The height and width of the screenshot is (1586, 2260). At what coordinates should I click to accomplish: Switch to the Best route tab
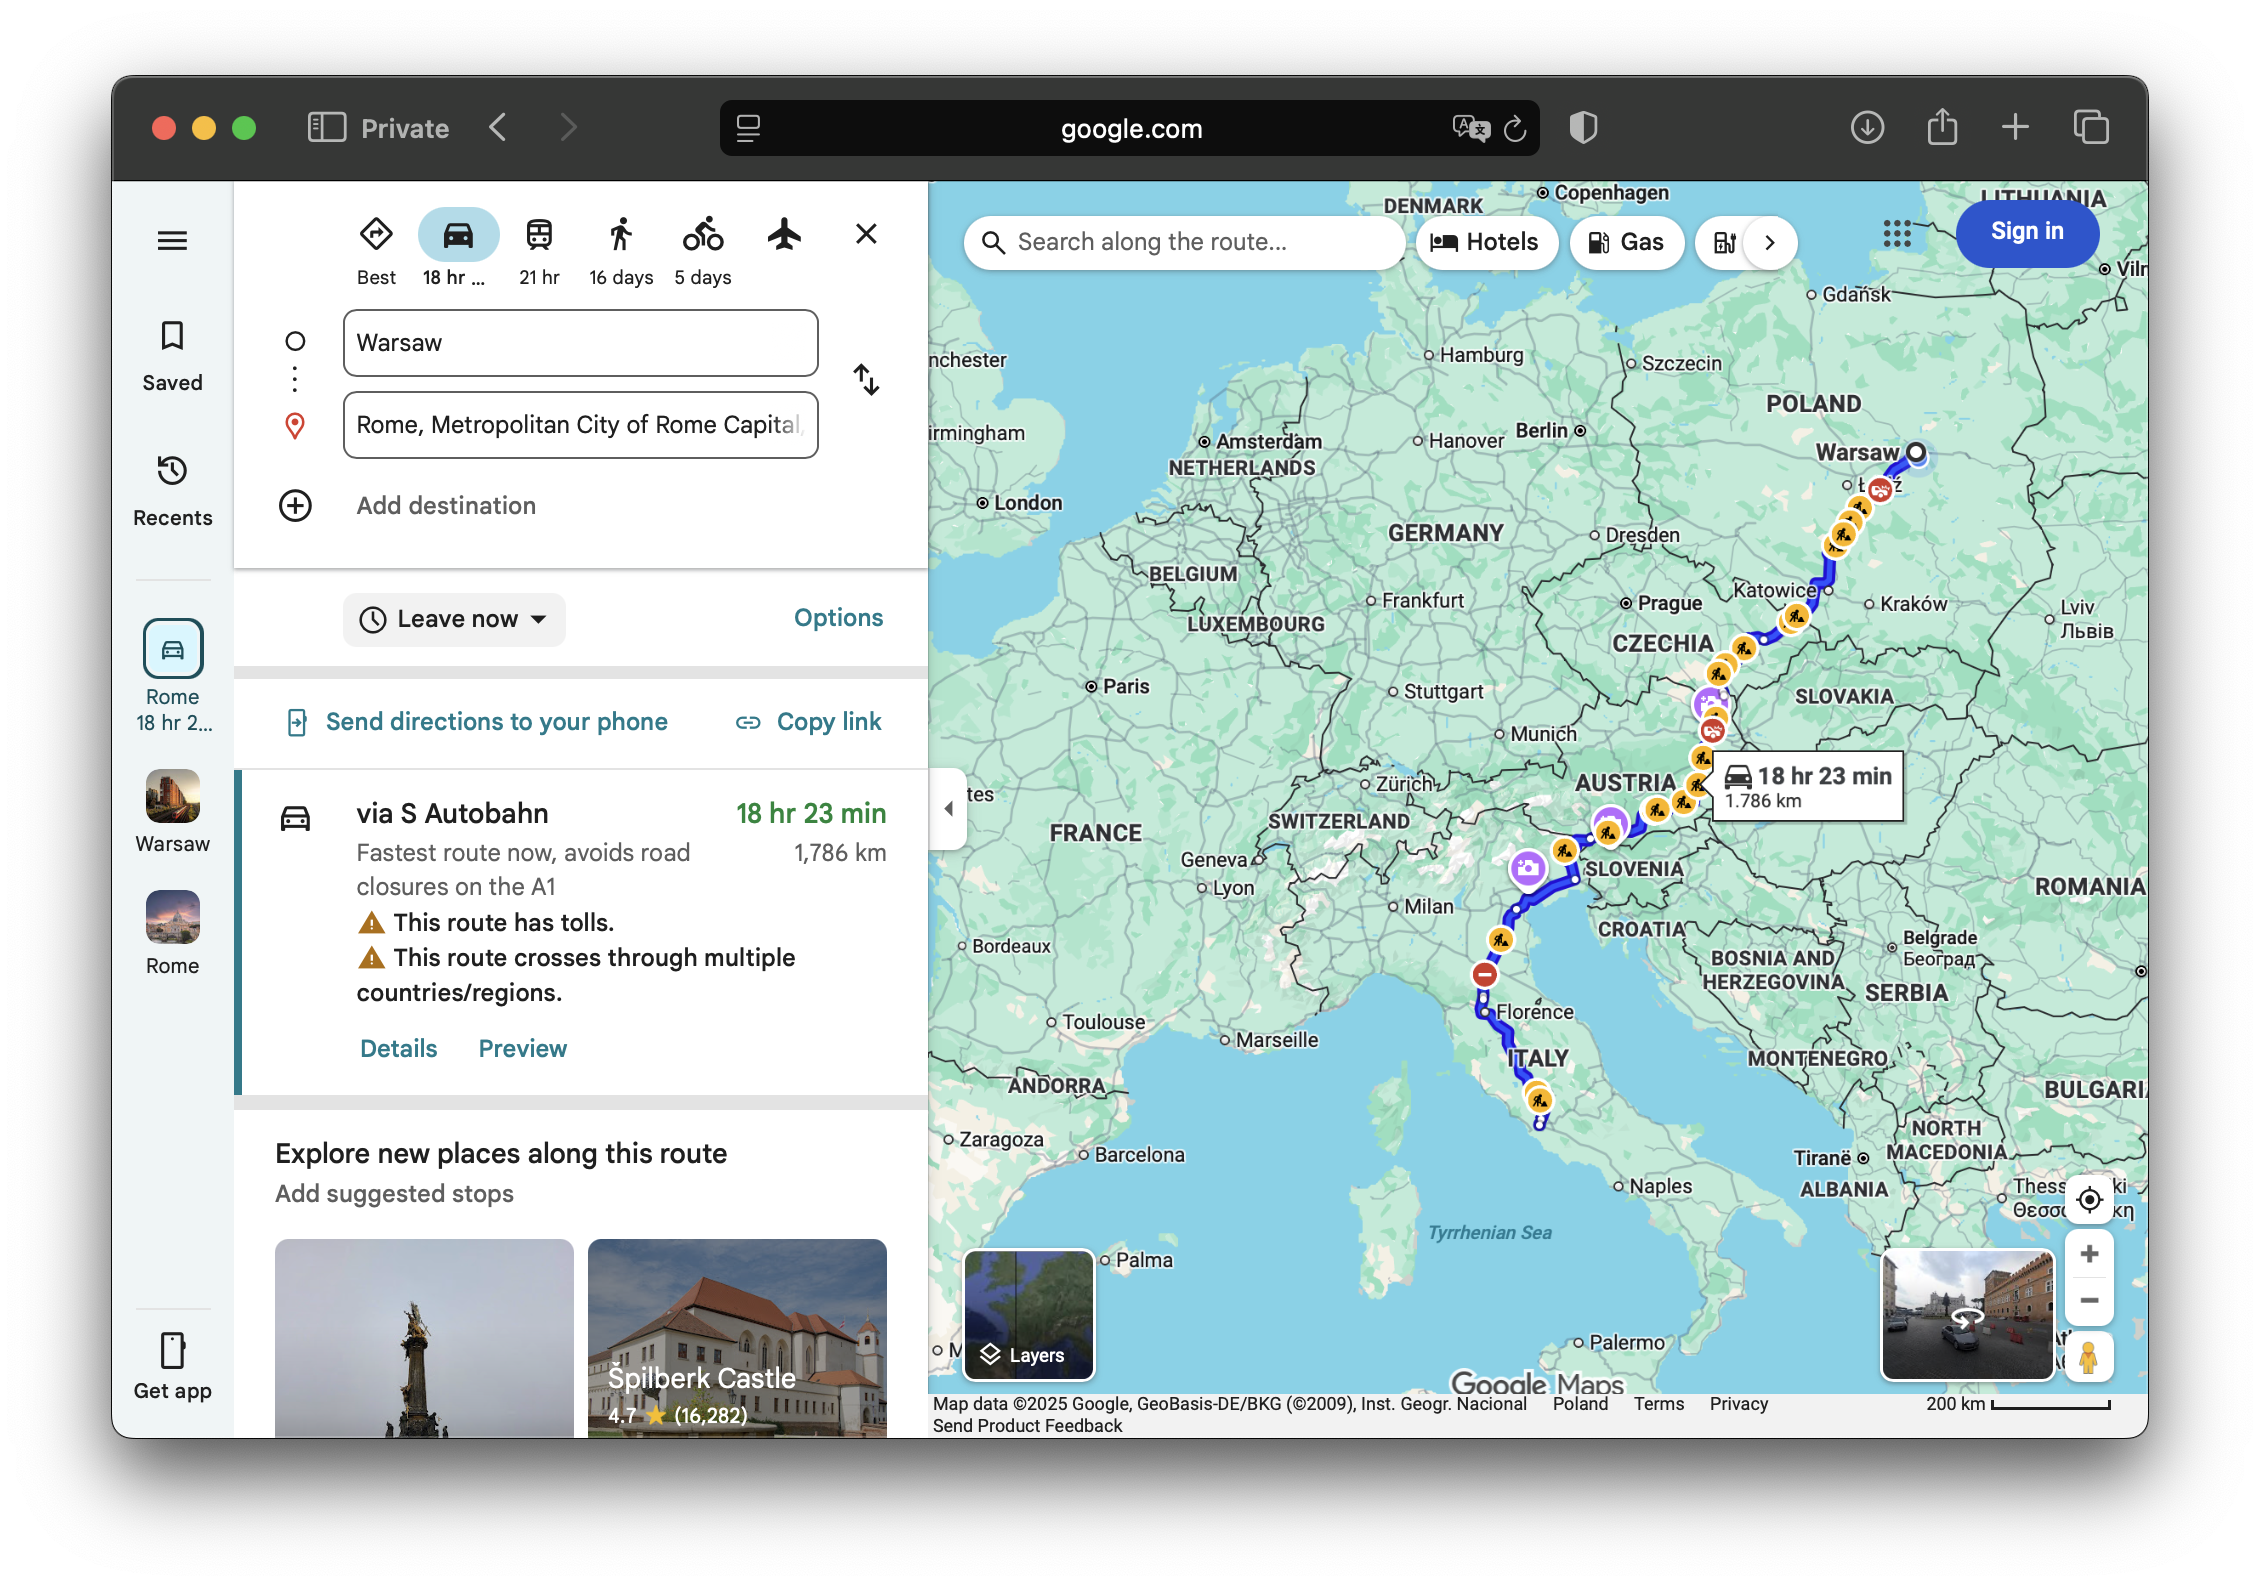click(375, 232)
